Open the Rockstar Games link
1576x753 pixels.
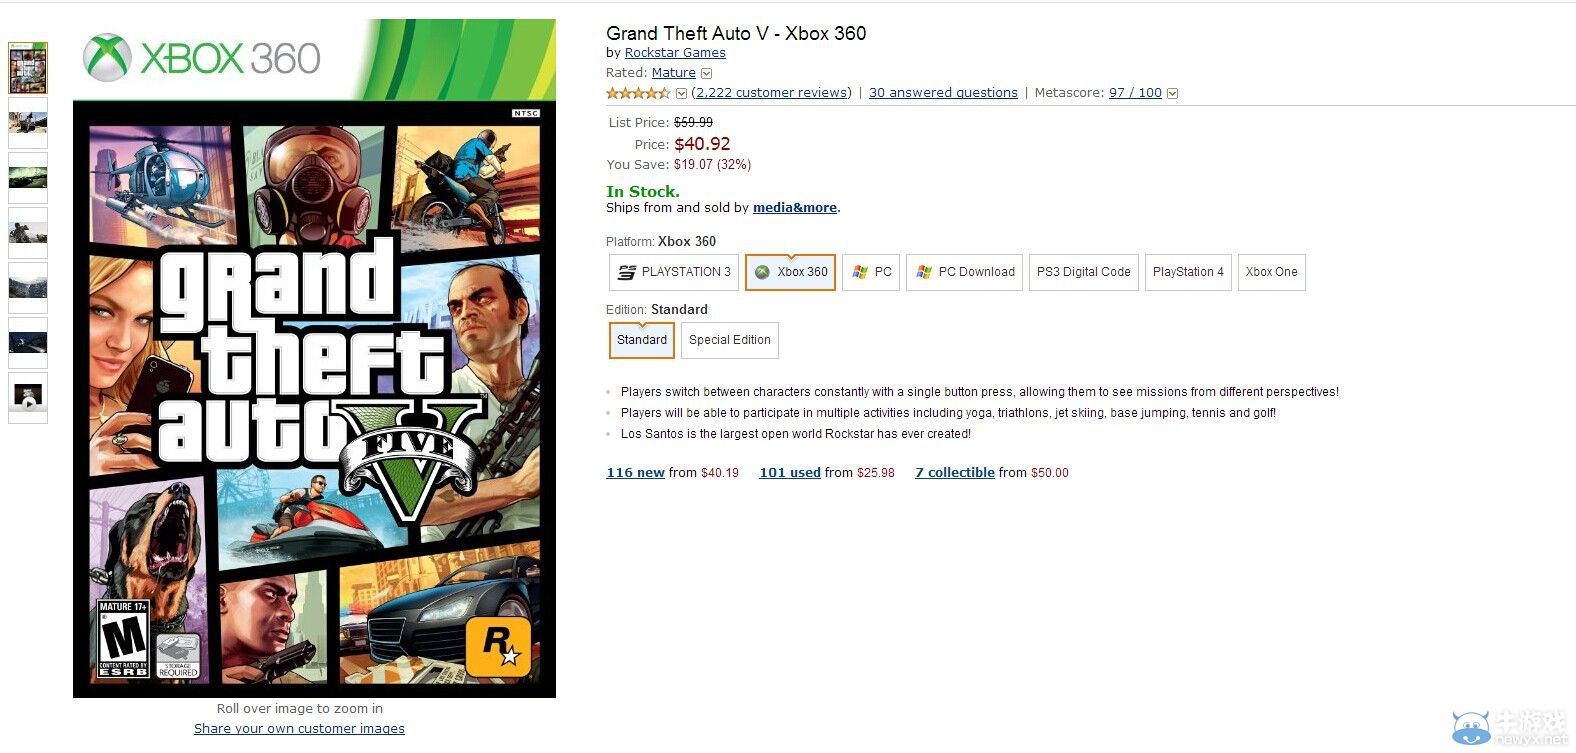675,53
